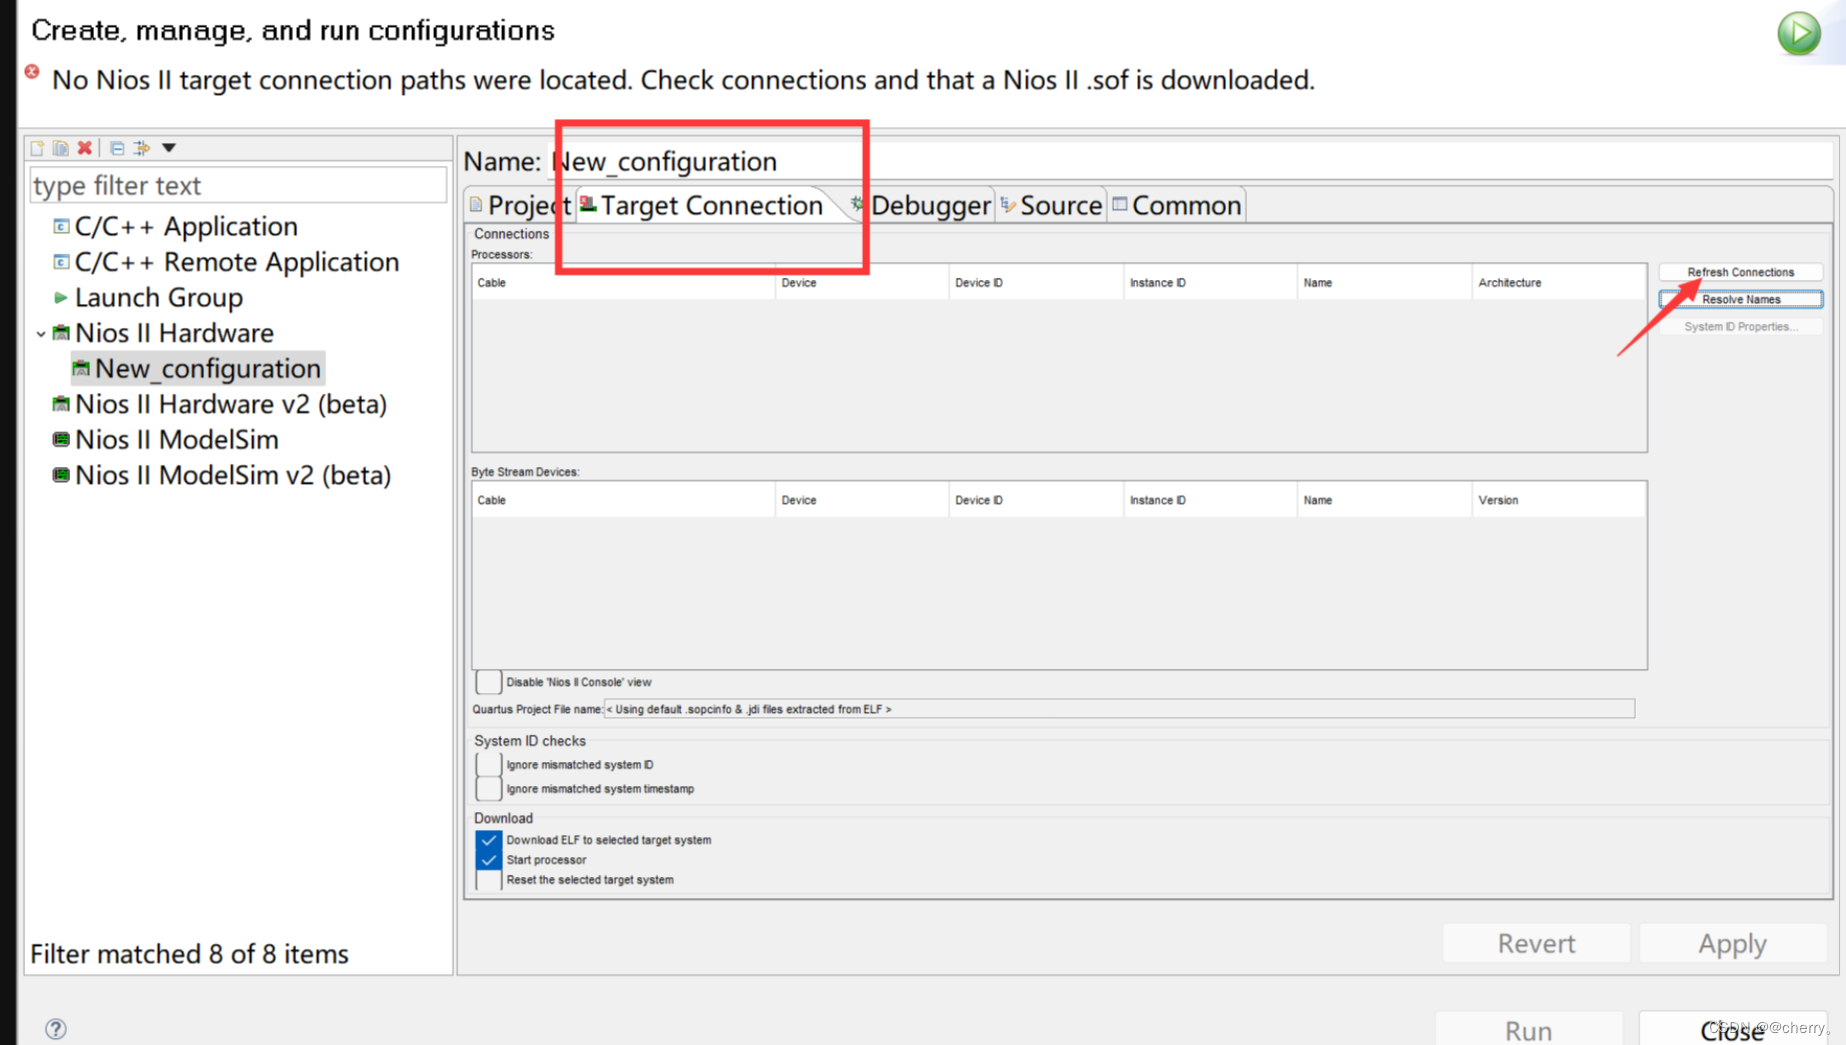
Task: Click the Debugger tab bug icon
Action: point(857,204)
